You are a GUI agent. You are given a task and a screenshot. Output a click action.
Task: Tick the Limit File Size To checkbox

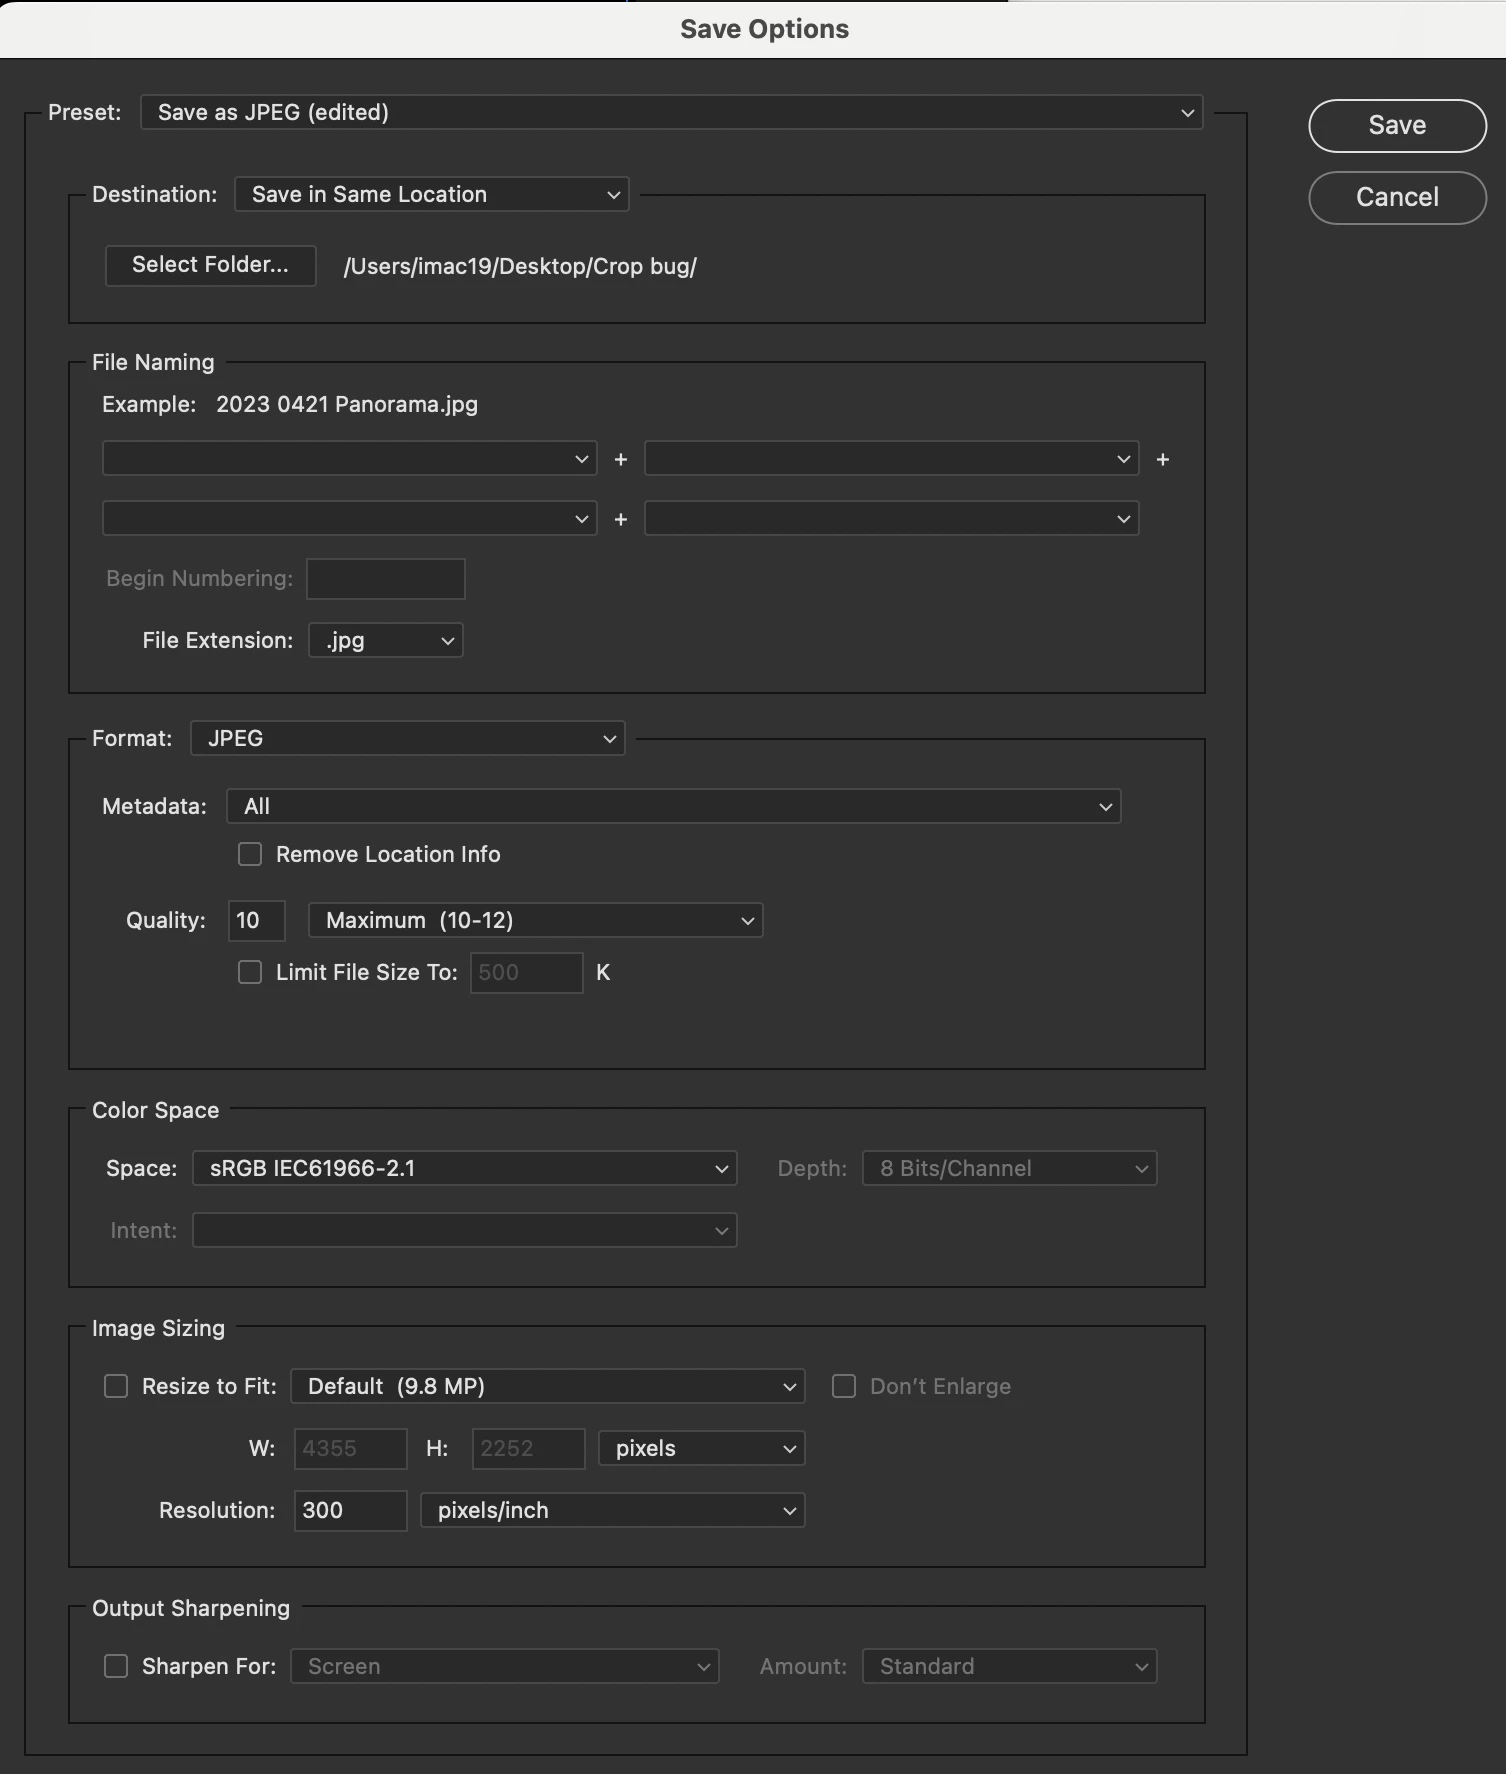click(250, 972)
